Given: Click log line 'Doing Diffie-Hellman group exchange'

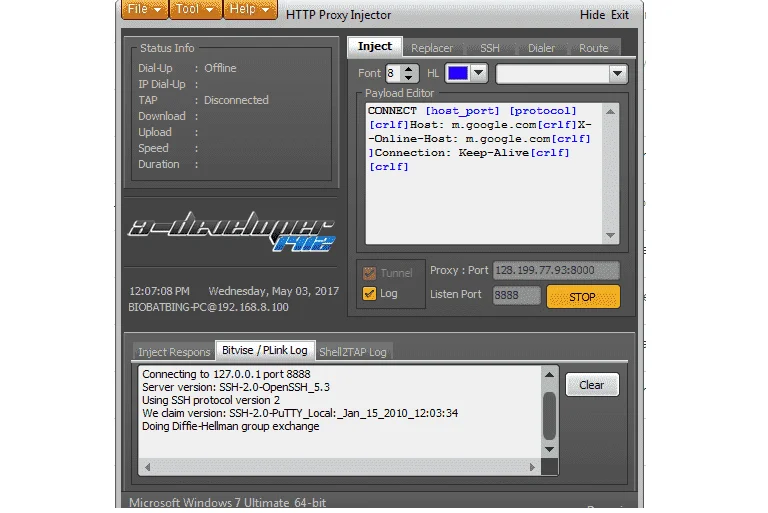Looking at the screenshot, I should pos(230,426).
